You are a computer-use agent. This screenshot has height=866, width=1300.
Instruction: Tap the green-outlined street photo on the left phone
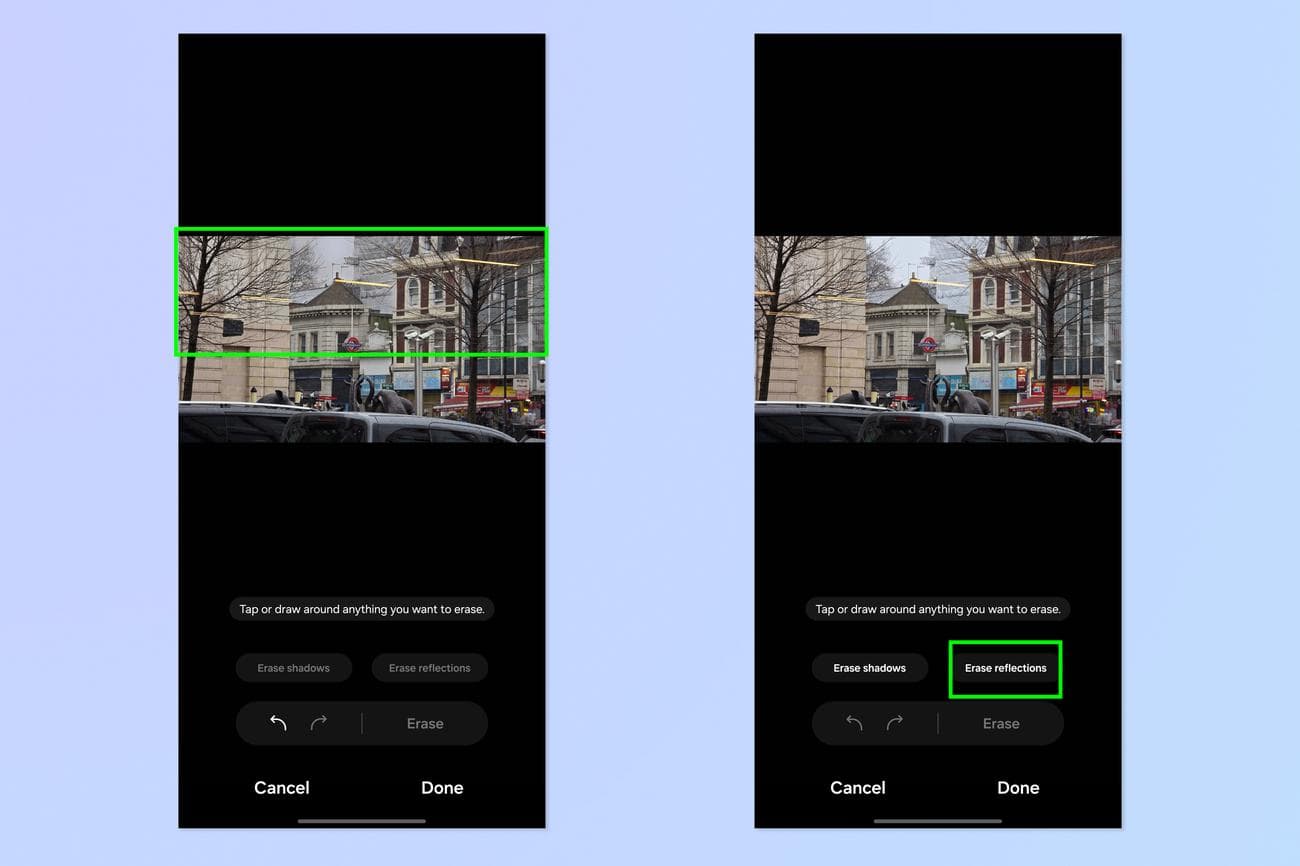[362, 292]
